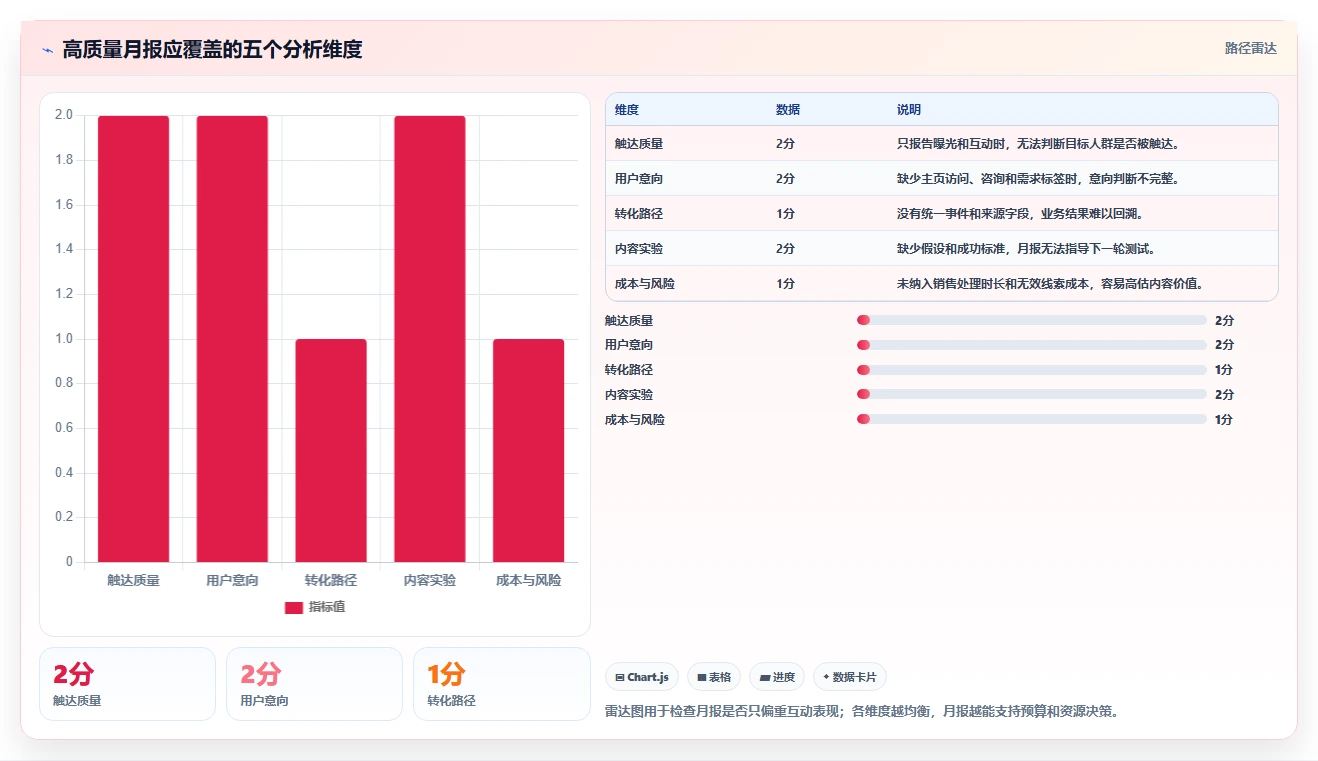The width and height of the screenshot is (1318, 761).
Task: Click the 2.0 y-axis label
Action: (x=64, y=115)
